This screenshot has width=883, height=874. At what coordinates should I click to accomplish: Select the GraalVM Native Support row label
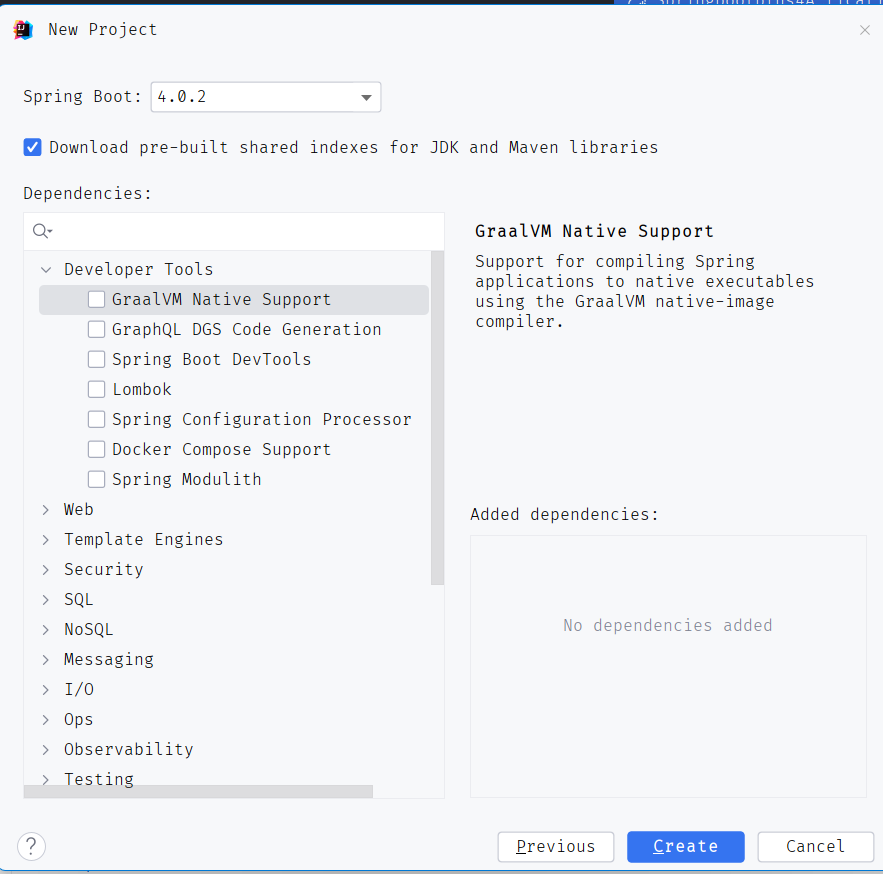tap(221, 300)
